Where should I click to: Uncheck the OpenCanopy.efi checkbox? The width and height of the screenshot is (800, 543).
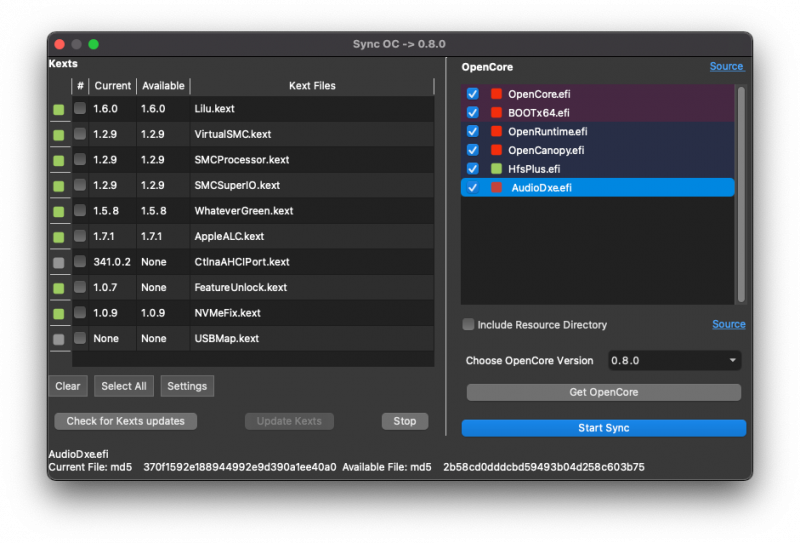point(472,150)
